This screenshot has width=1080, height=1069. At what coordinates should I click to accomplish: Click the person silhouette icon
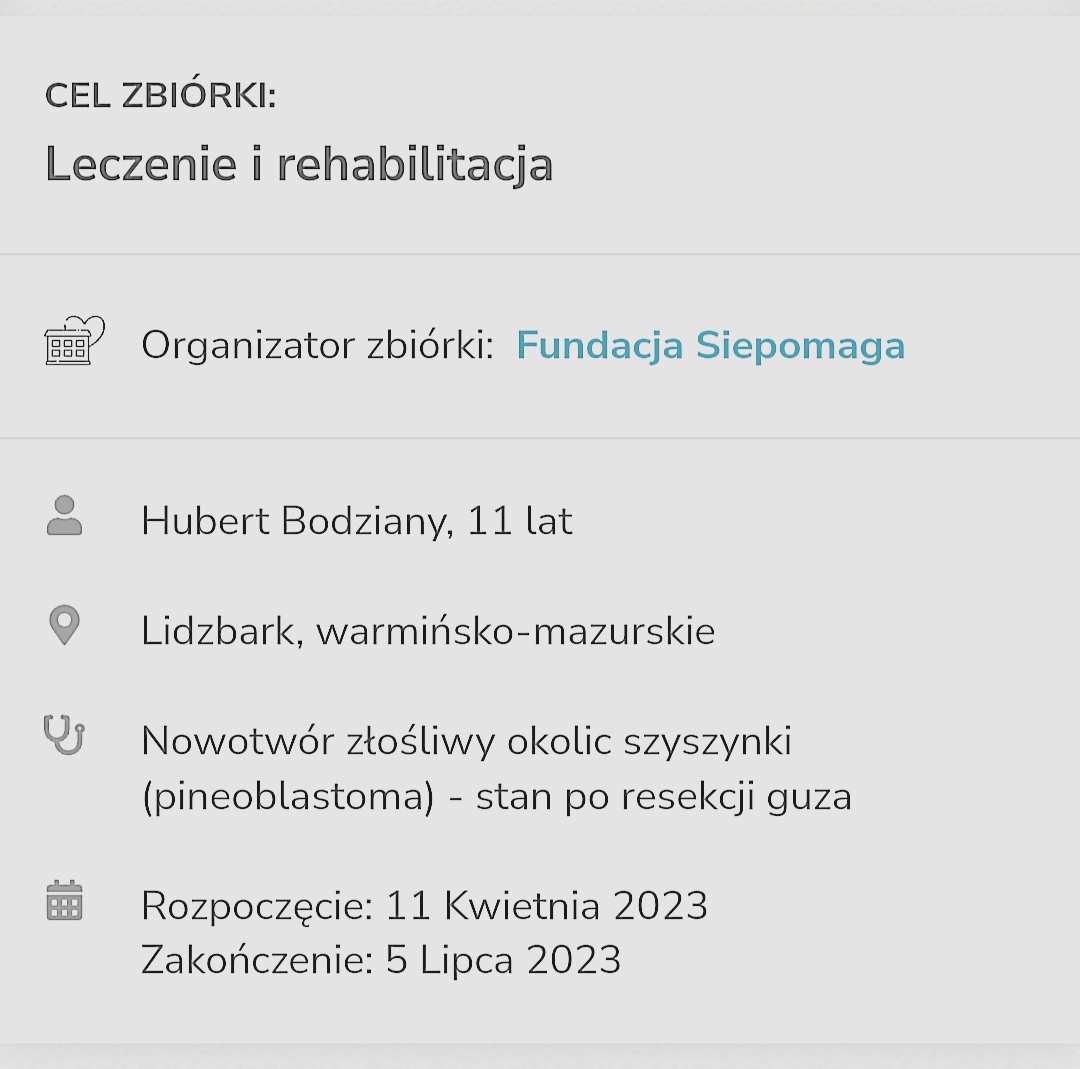click(64, 516)
